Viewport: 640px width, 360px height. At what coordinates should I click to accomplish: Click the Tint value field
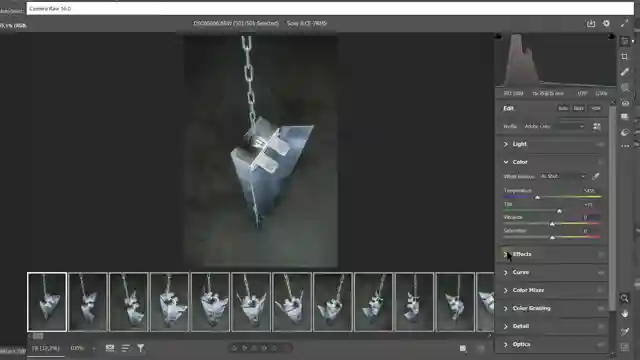(589, 204)
